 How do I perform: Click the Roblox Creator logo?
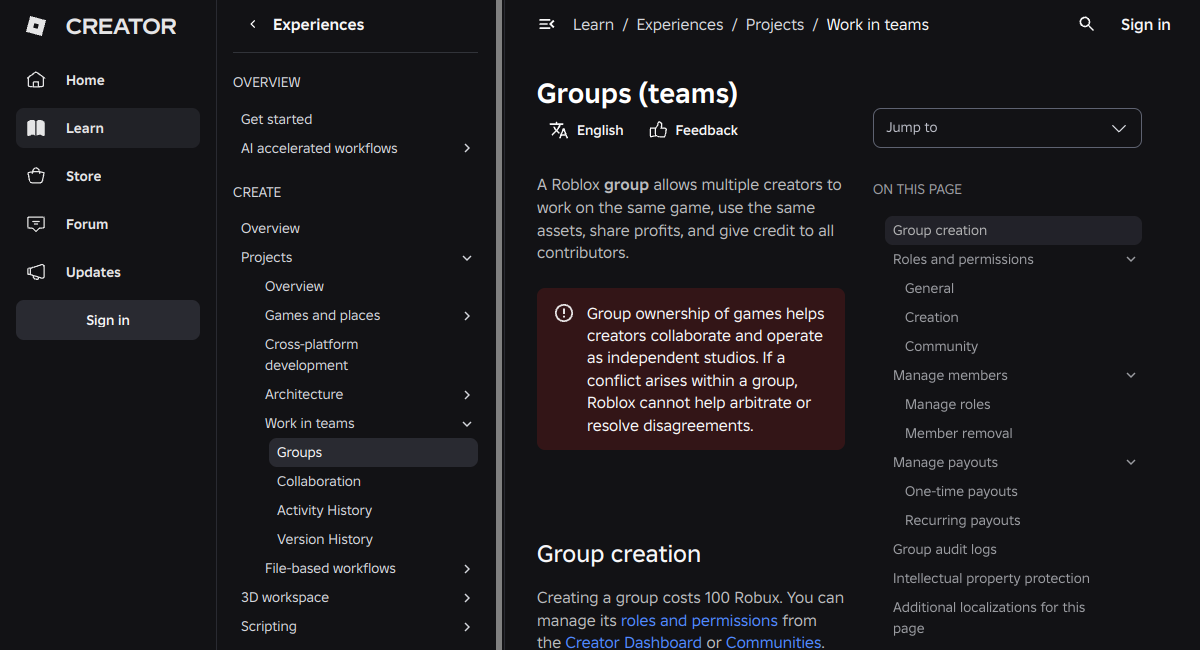click(x=100, y=27)
